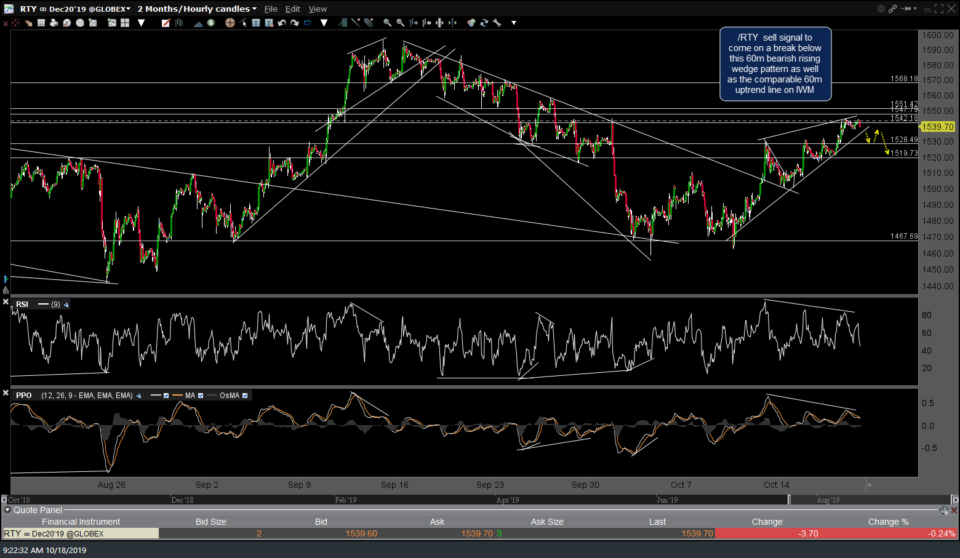Open the File menu
Screen dimensions: 960x558
(270, 8)
